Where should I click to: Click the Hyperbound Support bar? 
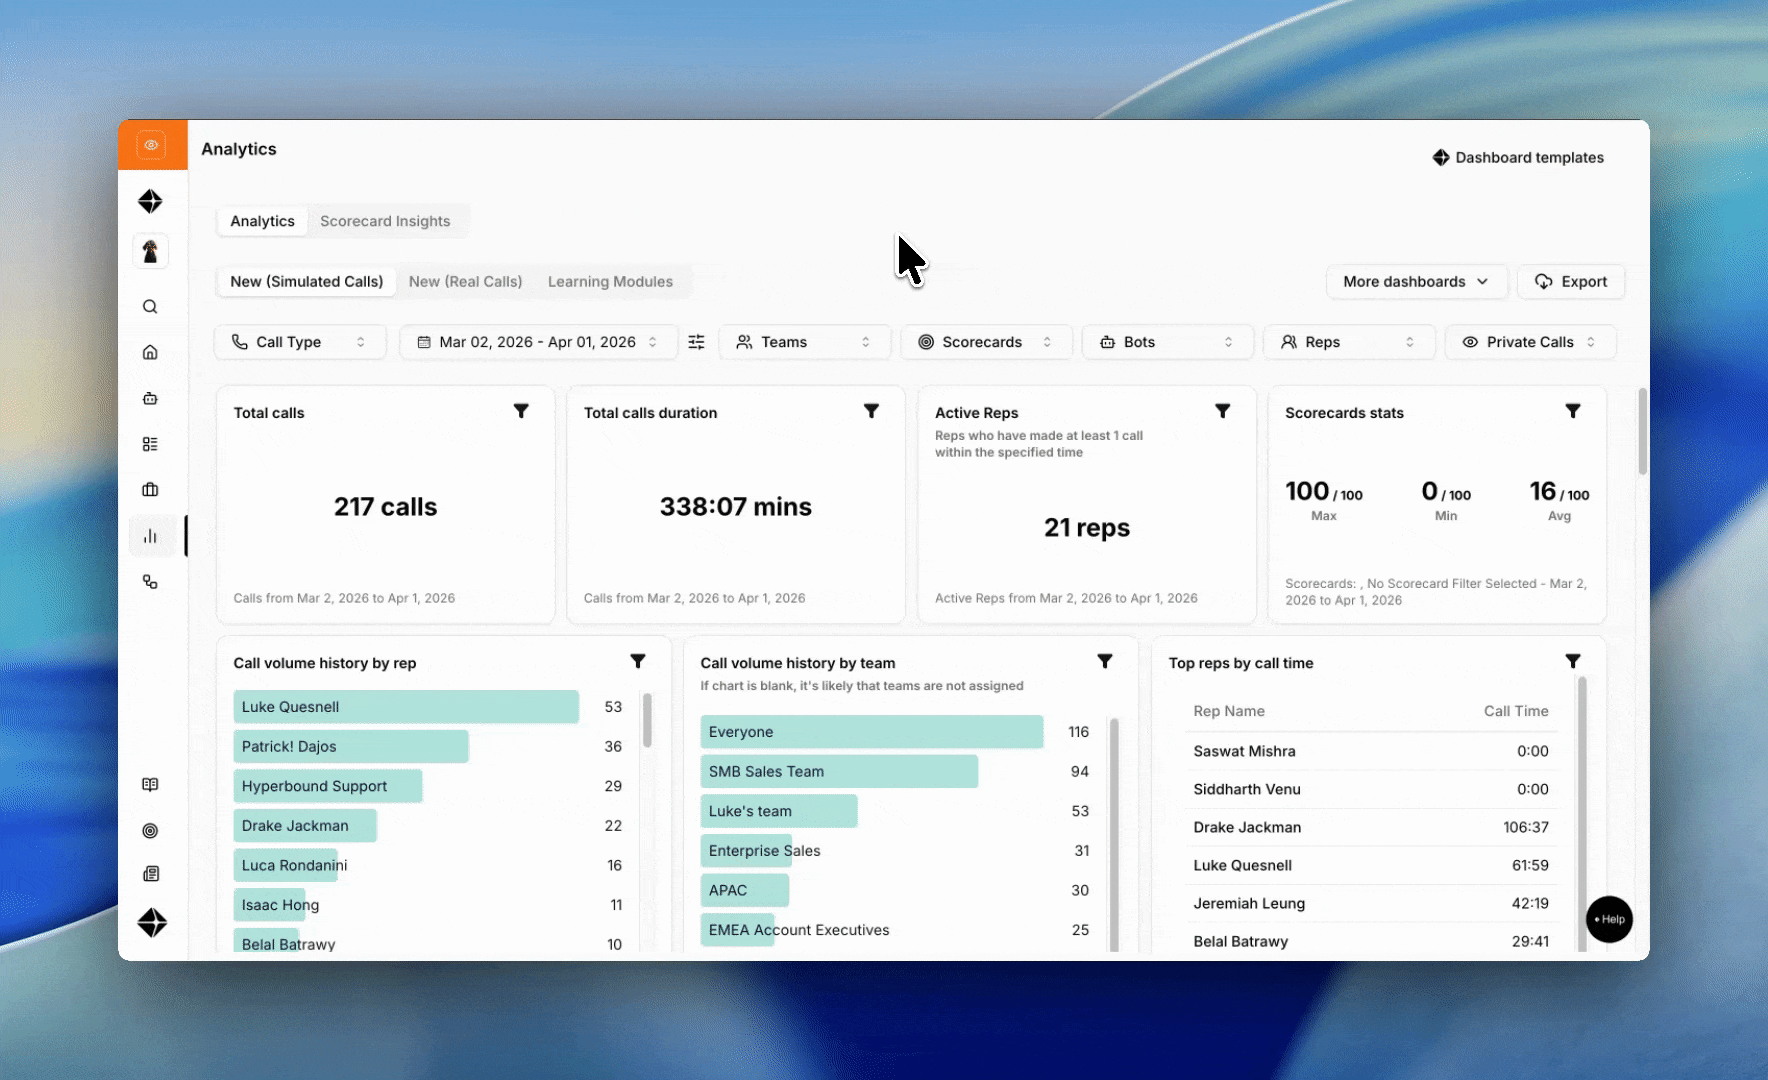[328, 786]
